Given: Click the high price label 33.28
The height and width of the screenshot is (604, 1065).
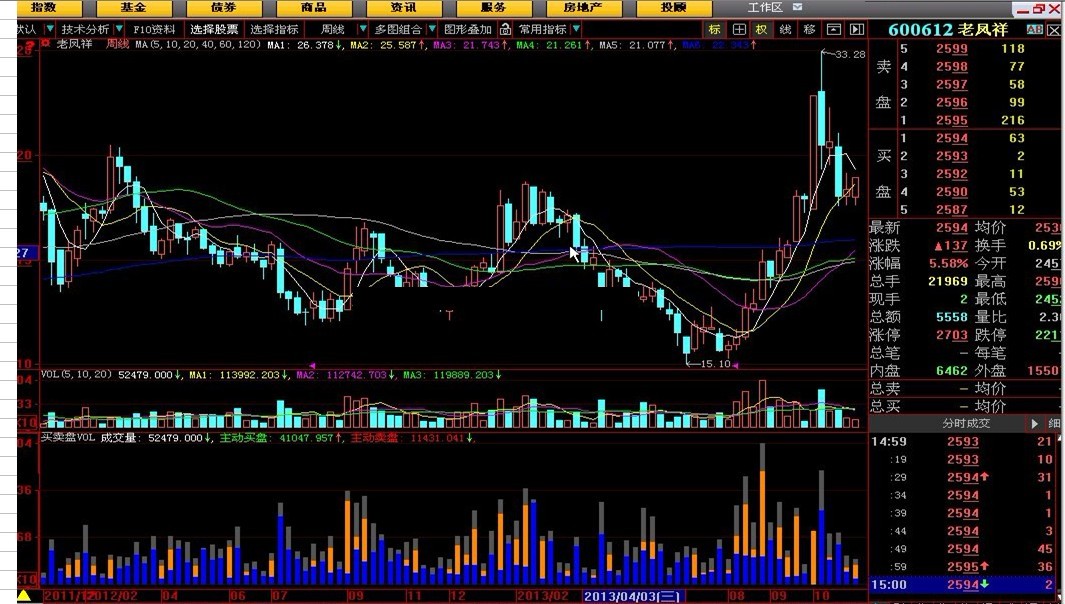Looking at the screenshot, I should pyautogui.click(x=850, y=54).
